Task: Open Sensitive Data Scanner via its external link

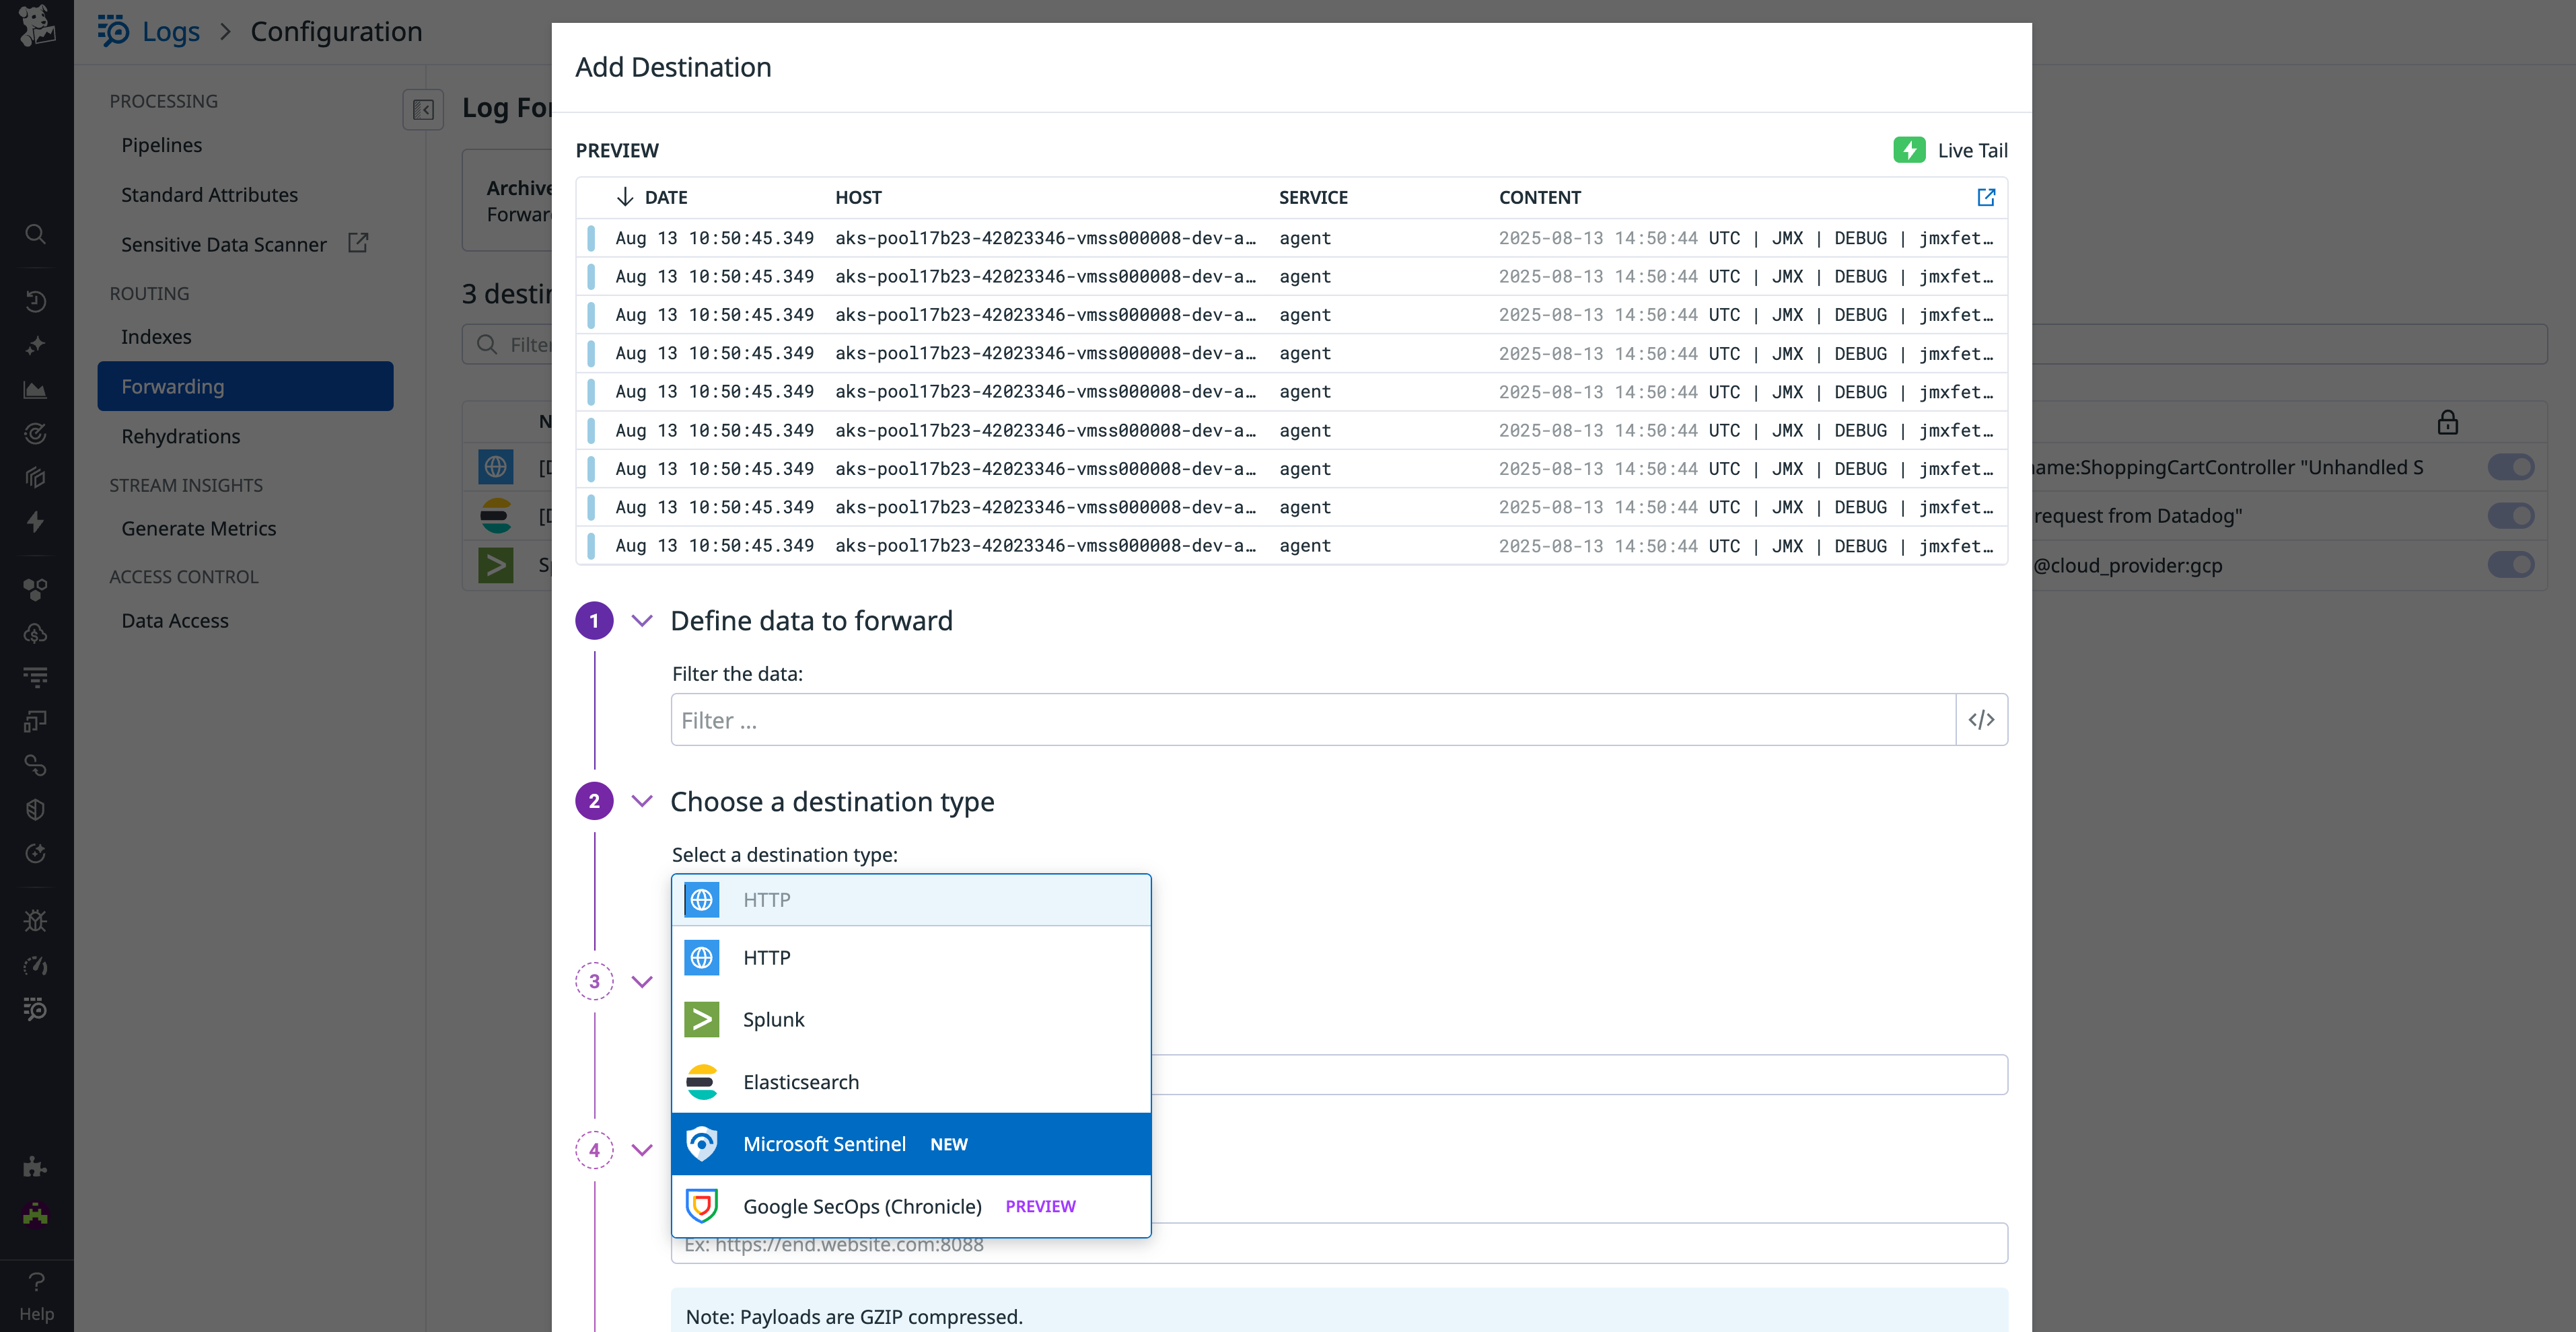Action: (x=357, y=242)
